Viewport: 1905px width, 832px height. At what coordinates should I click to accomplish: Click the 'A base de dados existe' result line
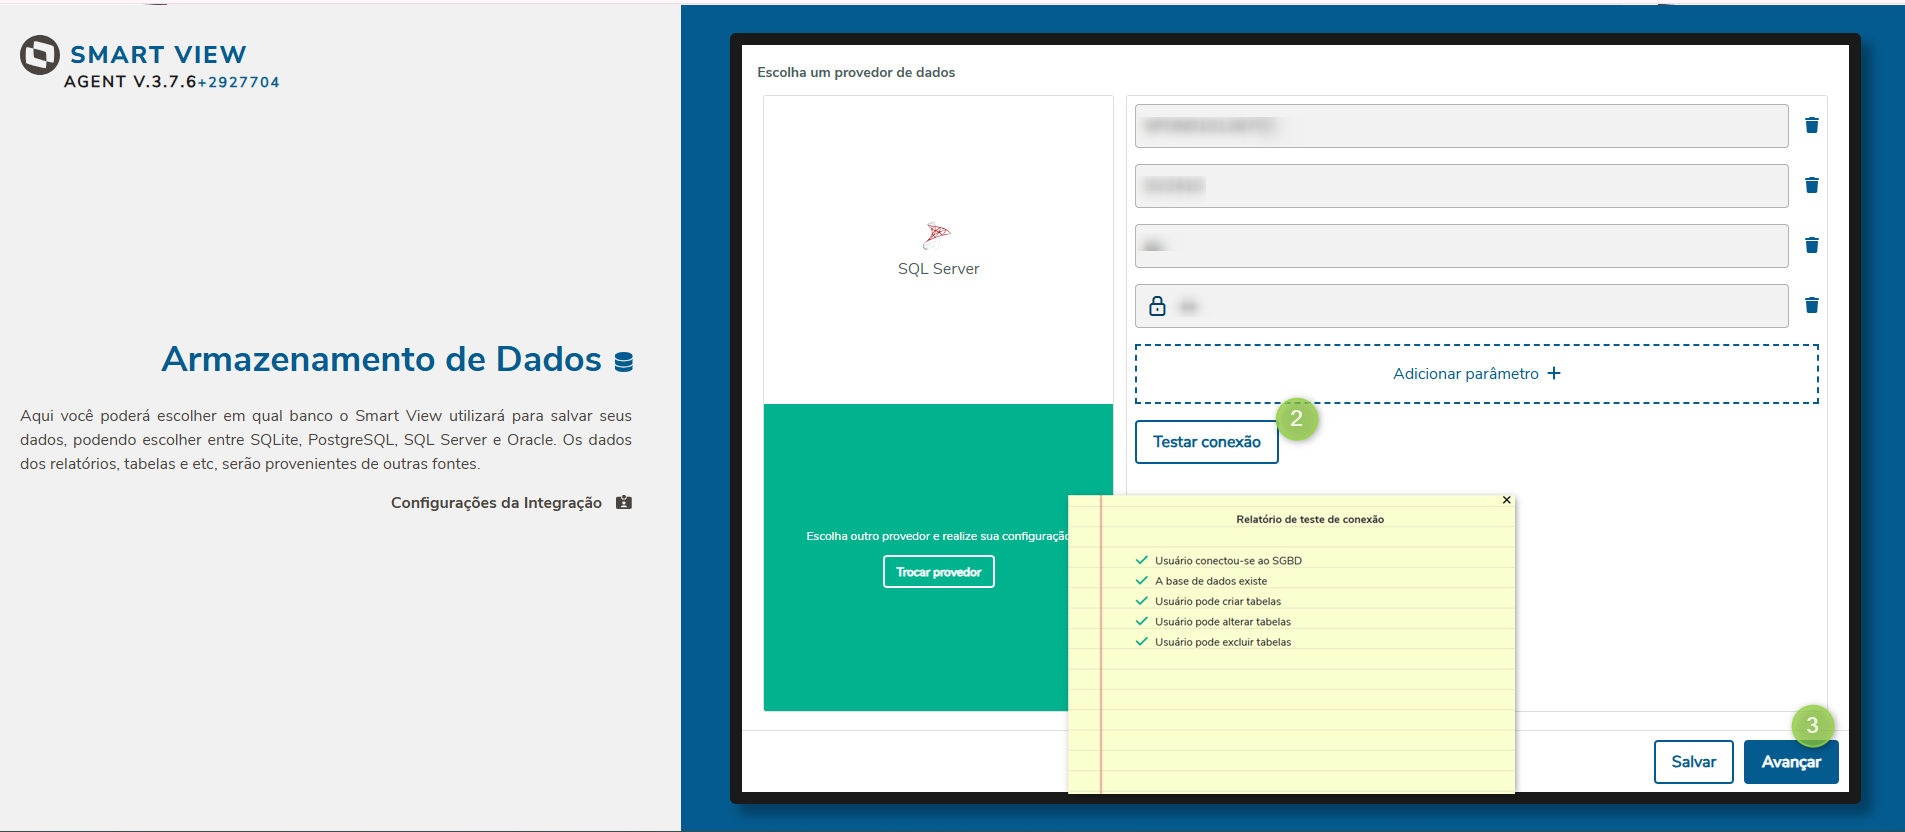coord(1211,581)
